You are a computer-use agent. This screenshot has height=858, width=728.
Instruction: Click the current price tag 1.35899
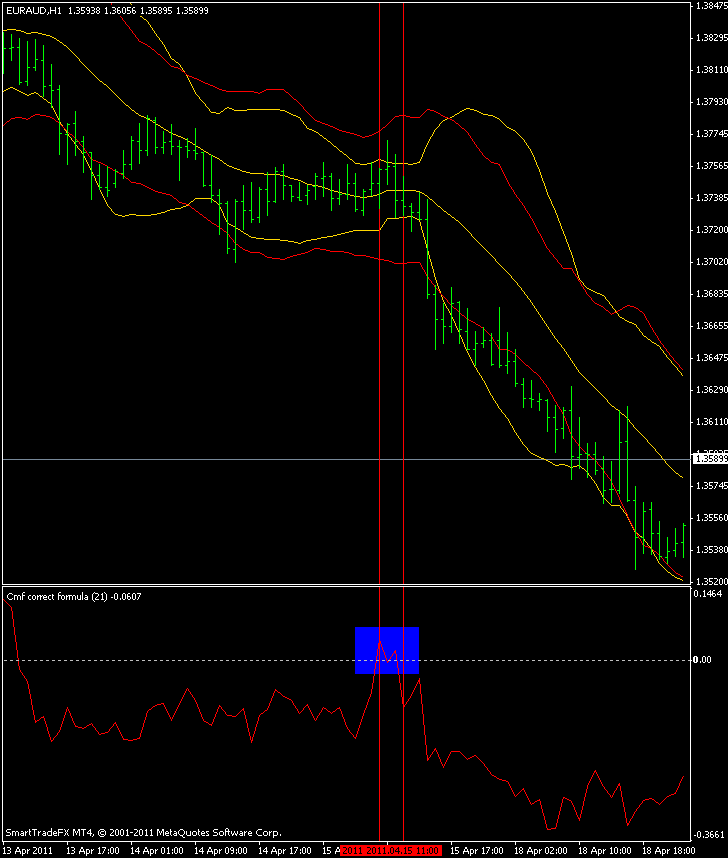(710, 459)
